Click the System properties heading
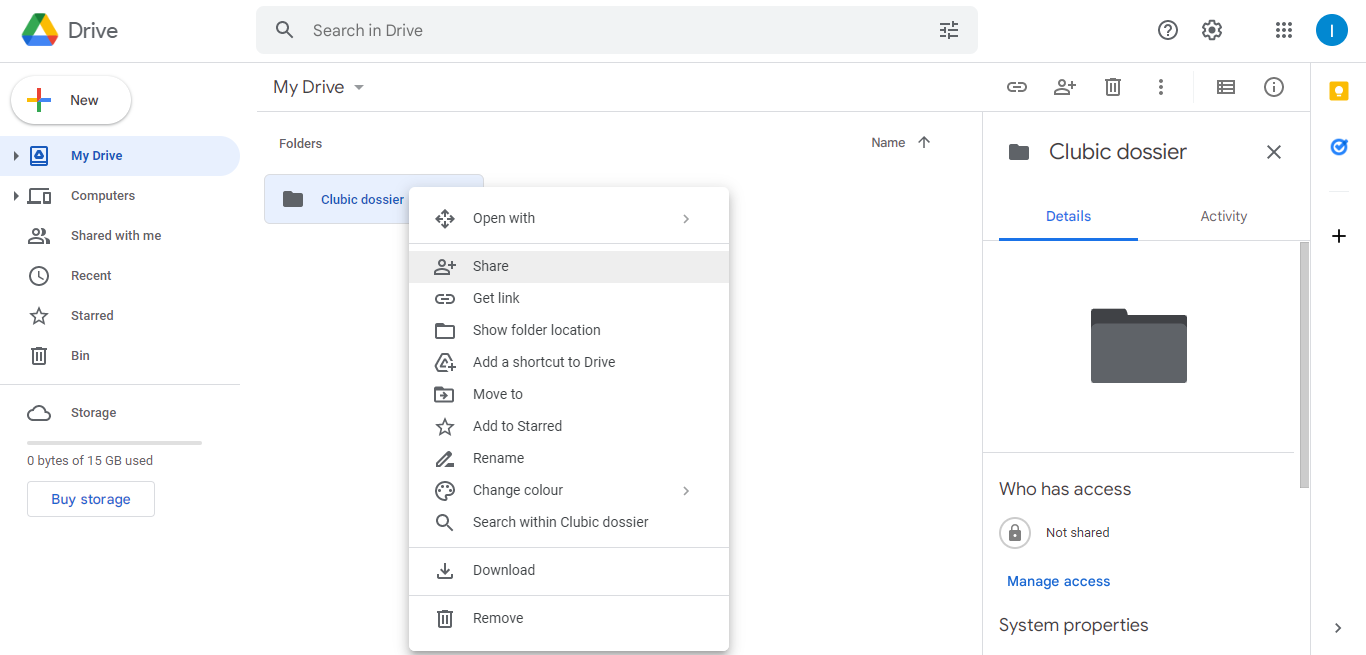The image size is (1366, 655). tap(1074, 625)
